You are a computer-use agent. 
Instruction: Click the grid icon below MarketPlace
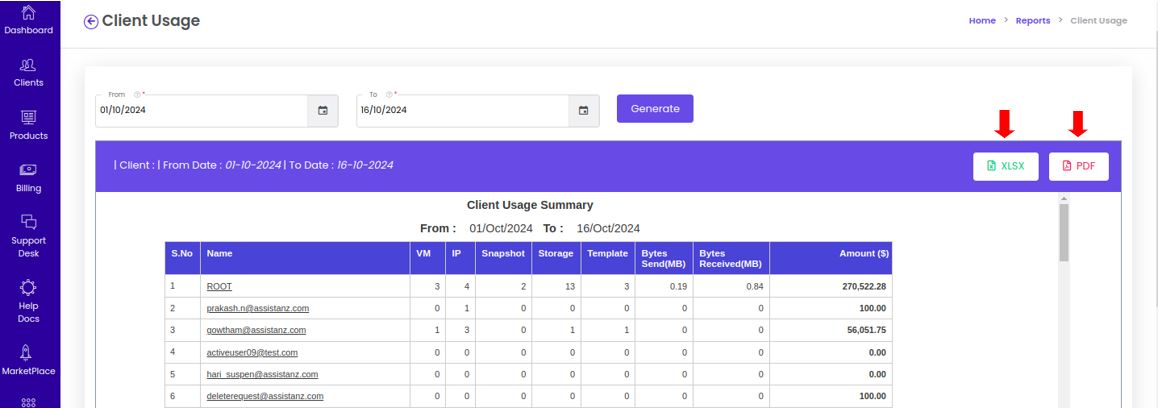point(28,402)
